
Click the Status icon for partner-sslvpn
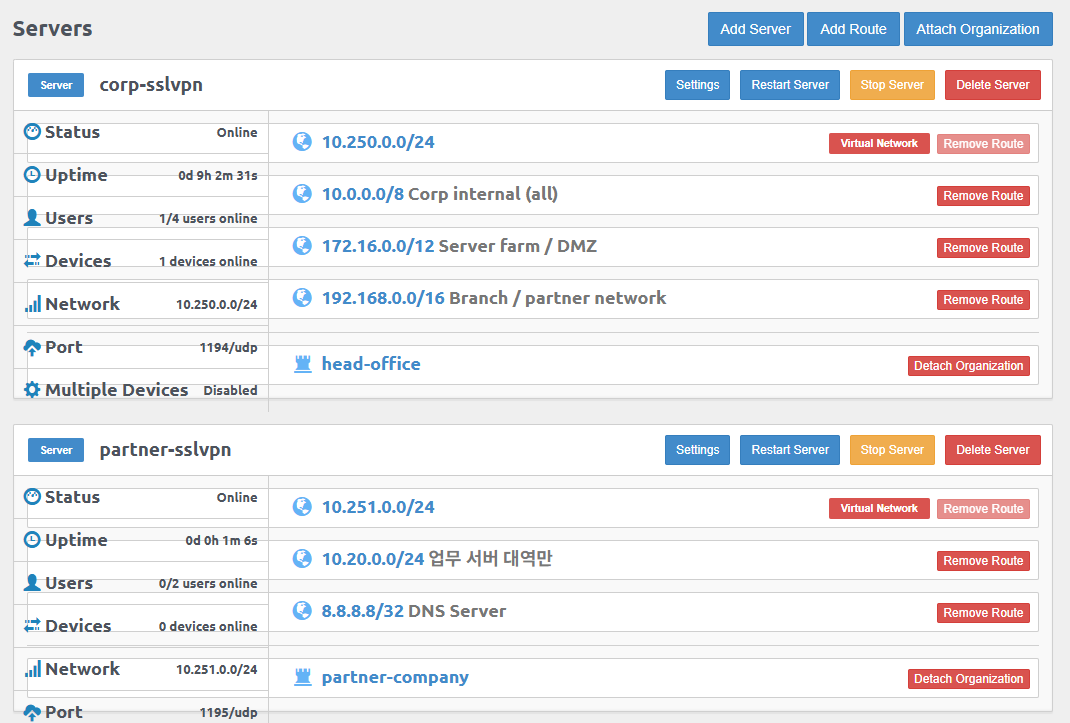[32, 497]
